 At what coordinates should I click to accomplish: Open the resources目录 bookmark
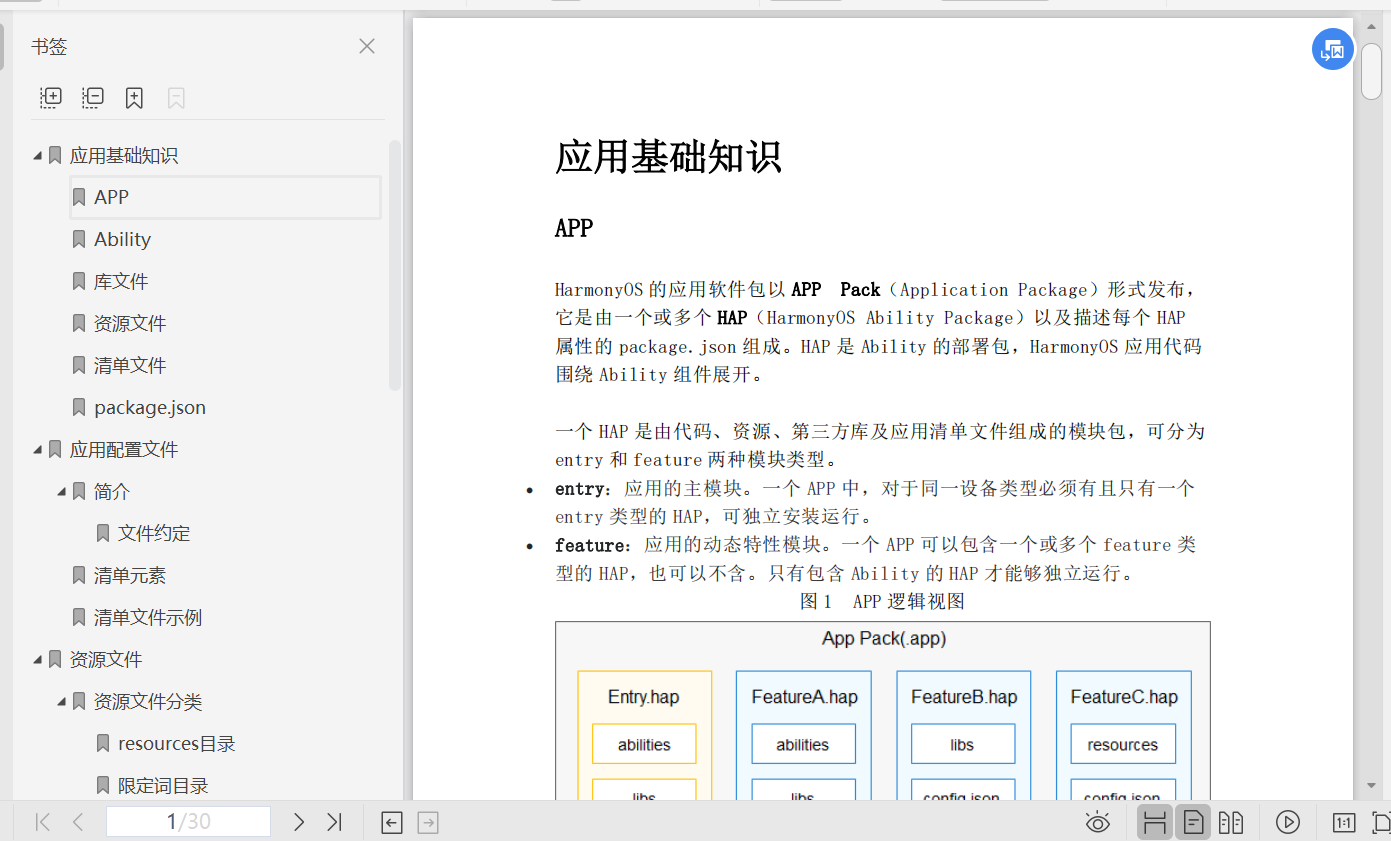point(177,743)
